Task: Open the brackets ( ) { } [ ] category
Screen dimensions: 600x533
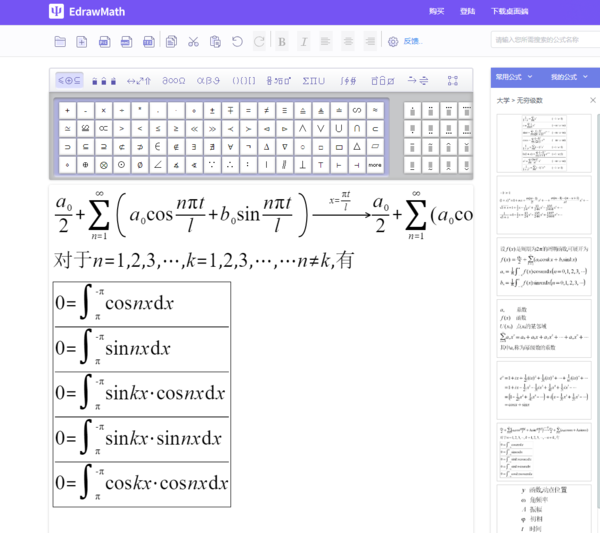Action: coord(244,81)
